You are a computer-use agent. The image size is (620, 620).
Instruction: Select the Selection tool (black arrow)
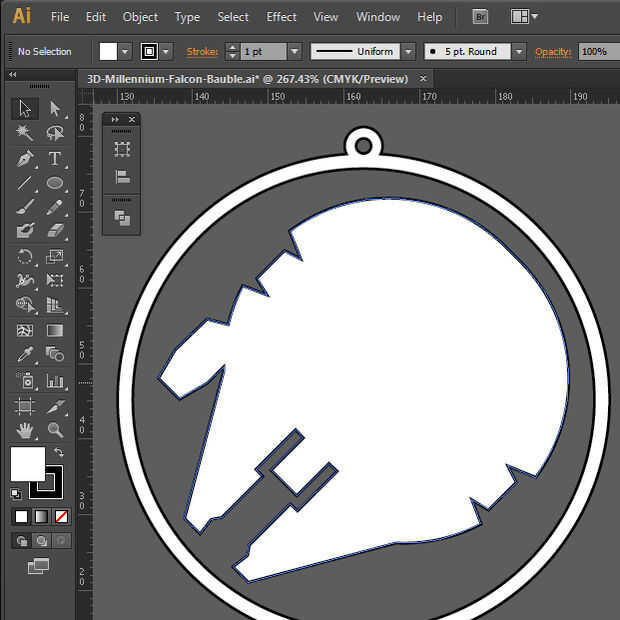point(25,109)
